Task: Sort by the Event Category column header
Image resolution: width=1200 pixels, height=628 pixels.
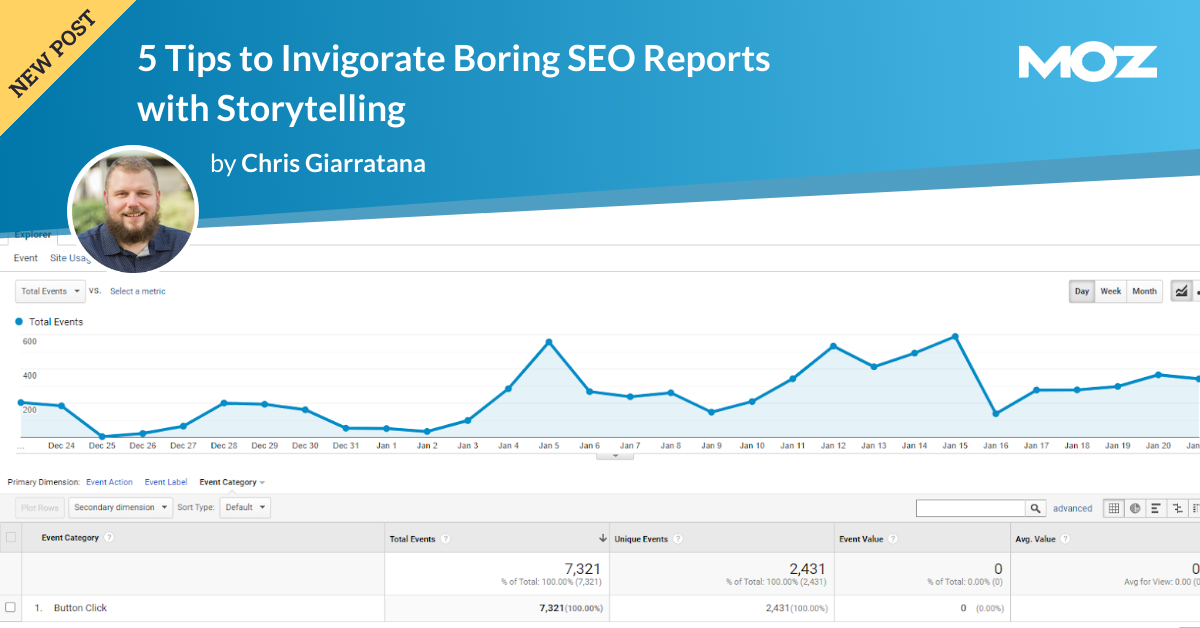Action: (x=70, y=538)
